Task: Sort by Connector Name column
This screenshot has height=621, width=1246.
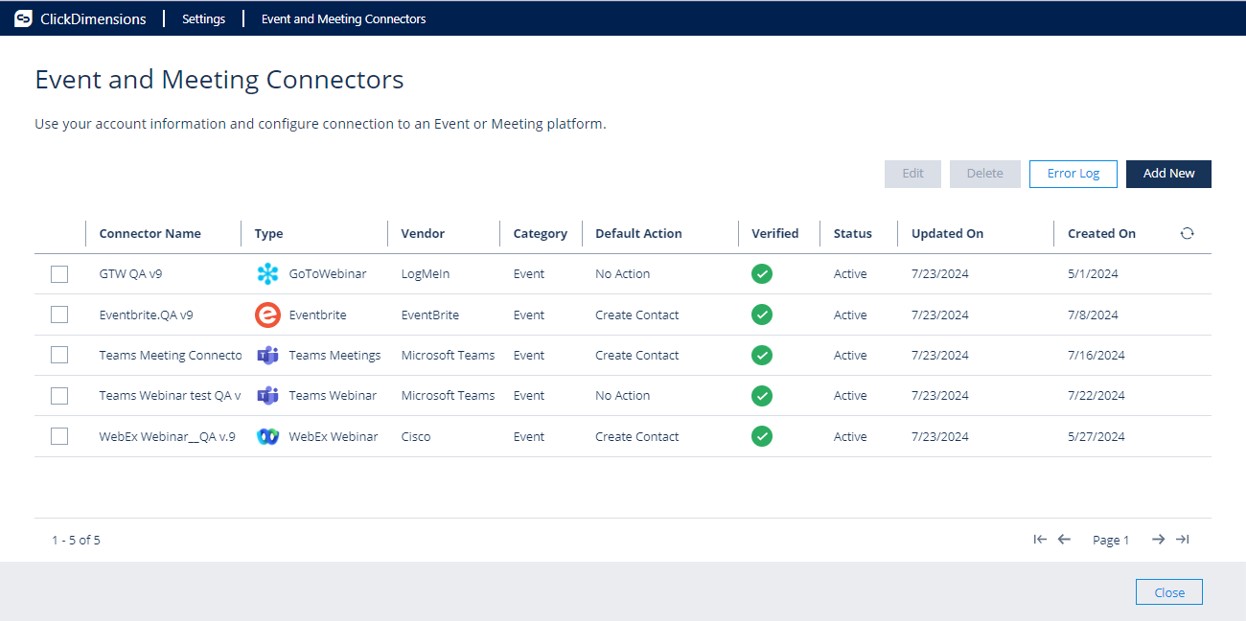Action: click(x=150, y=234)
